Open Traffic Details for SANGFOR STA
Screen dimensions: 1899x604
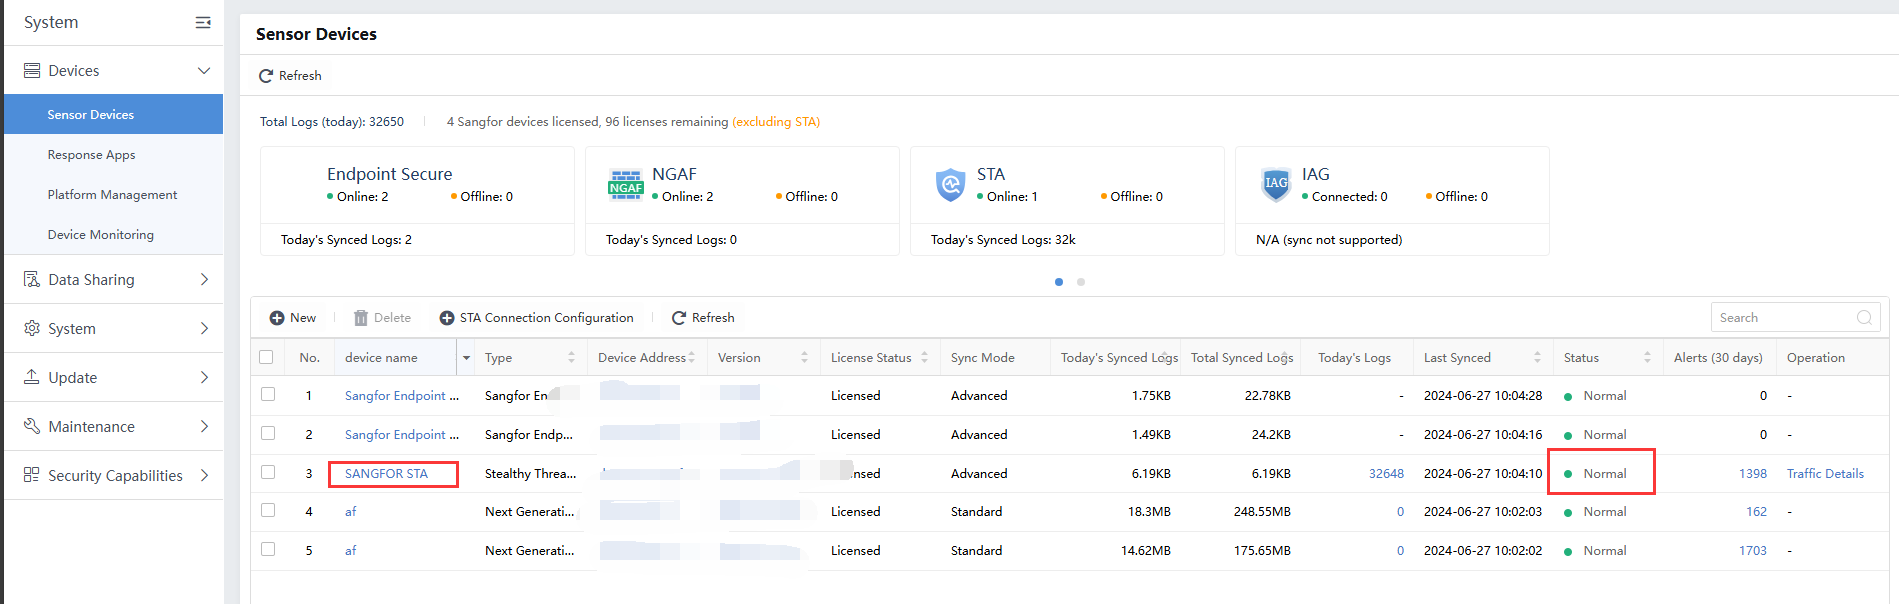click(x=1825, y=474)
